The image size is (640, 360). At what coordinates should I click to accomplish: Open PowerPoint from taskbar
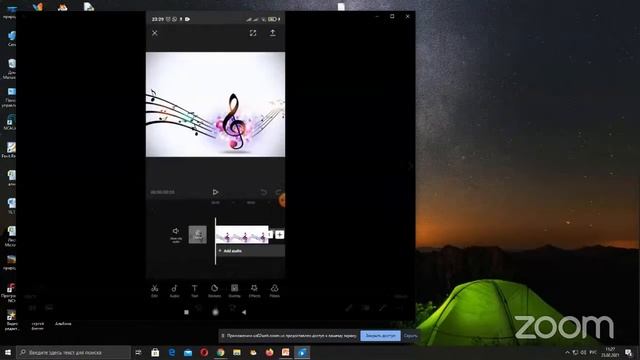click(x=286, y=352)
